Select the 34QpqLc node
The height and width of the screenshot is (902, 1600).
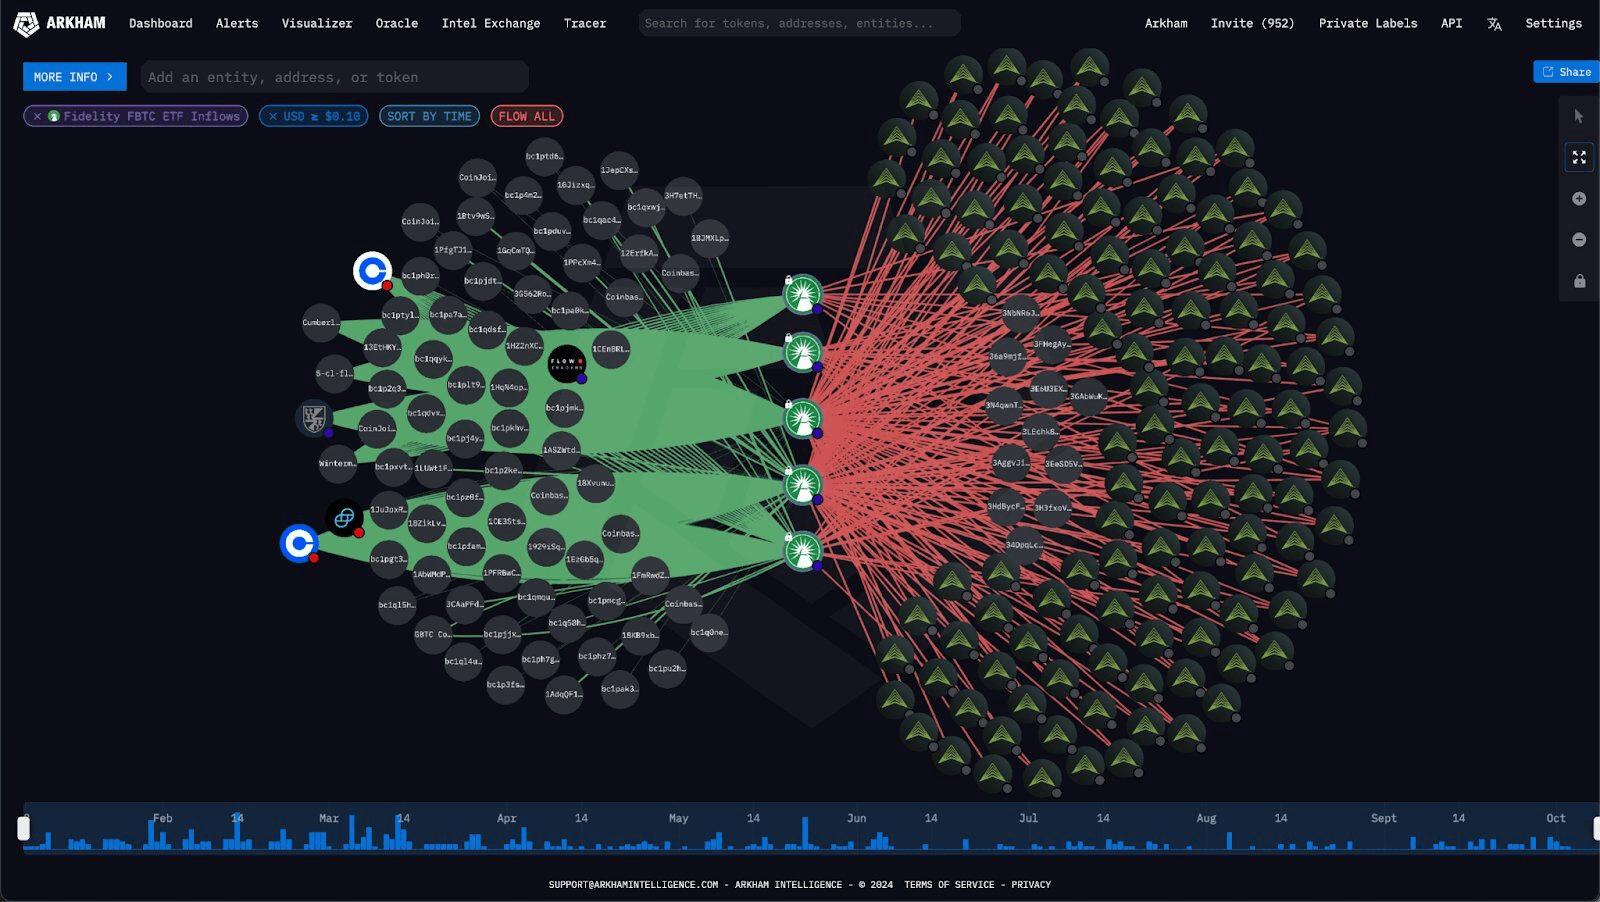coord(1023,546)
